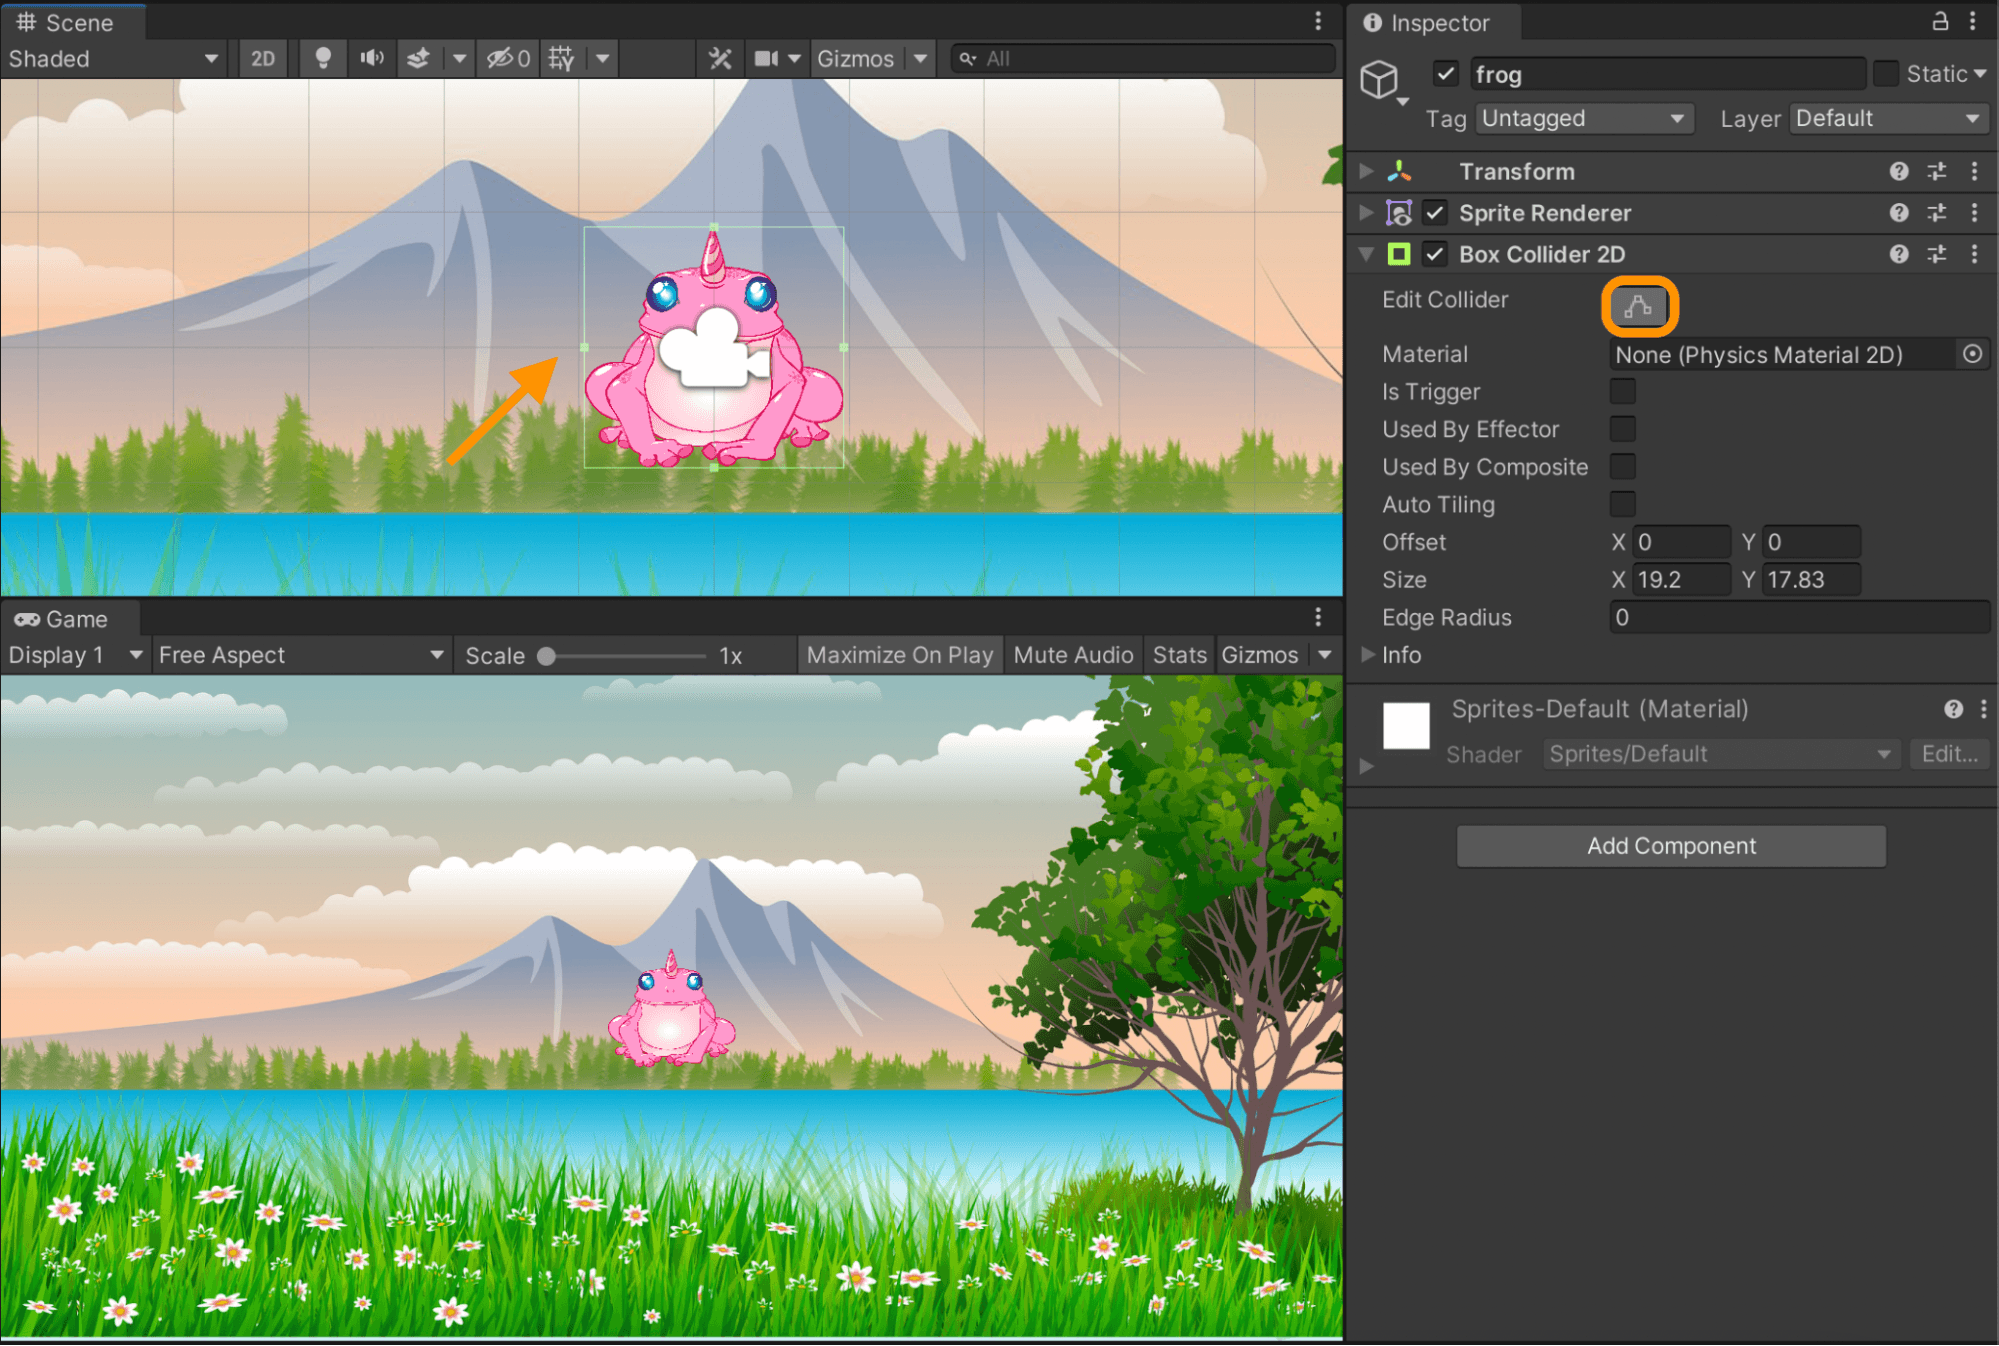Click the Transform component help icon
This screenshot has width=1999, height=1346.
(1898, 171)
